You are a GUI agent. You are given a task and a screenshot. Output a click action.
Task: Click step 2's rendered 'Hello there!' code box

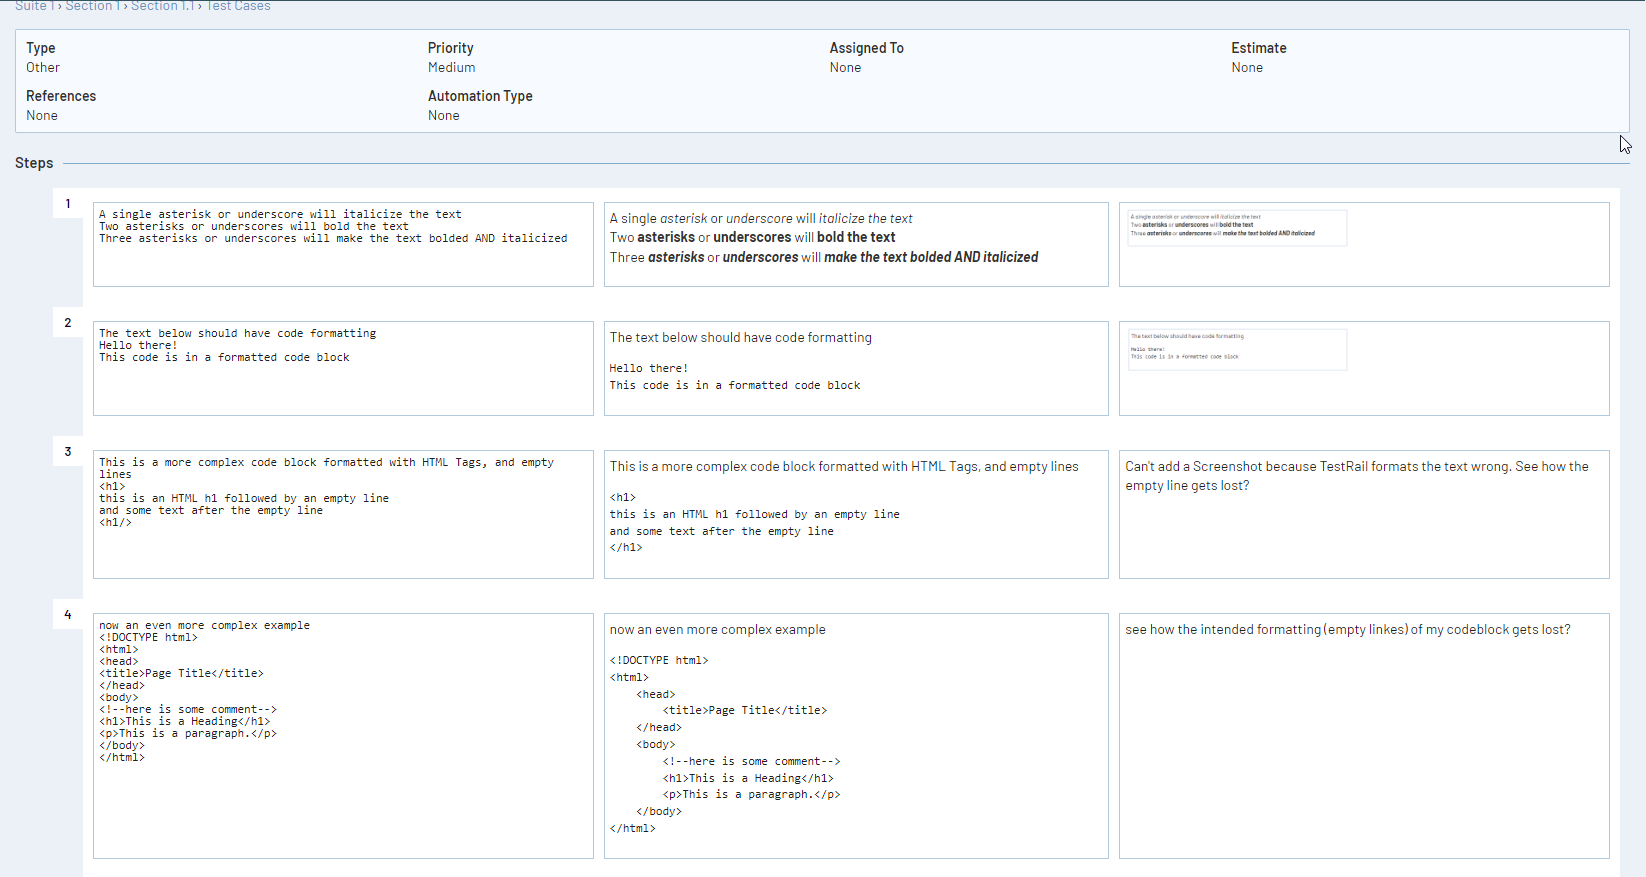pos(855,377)
